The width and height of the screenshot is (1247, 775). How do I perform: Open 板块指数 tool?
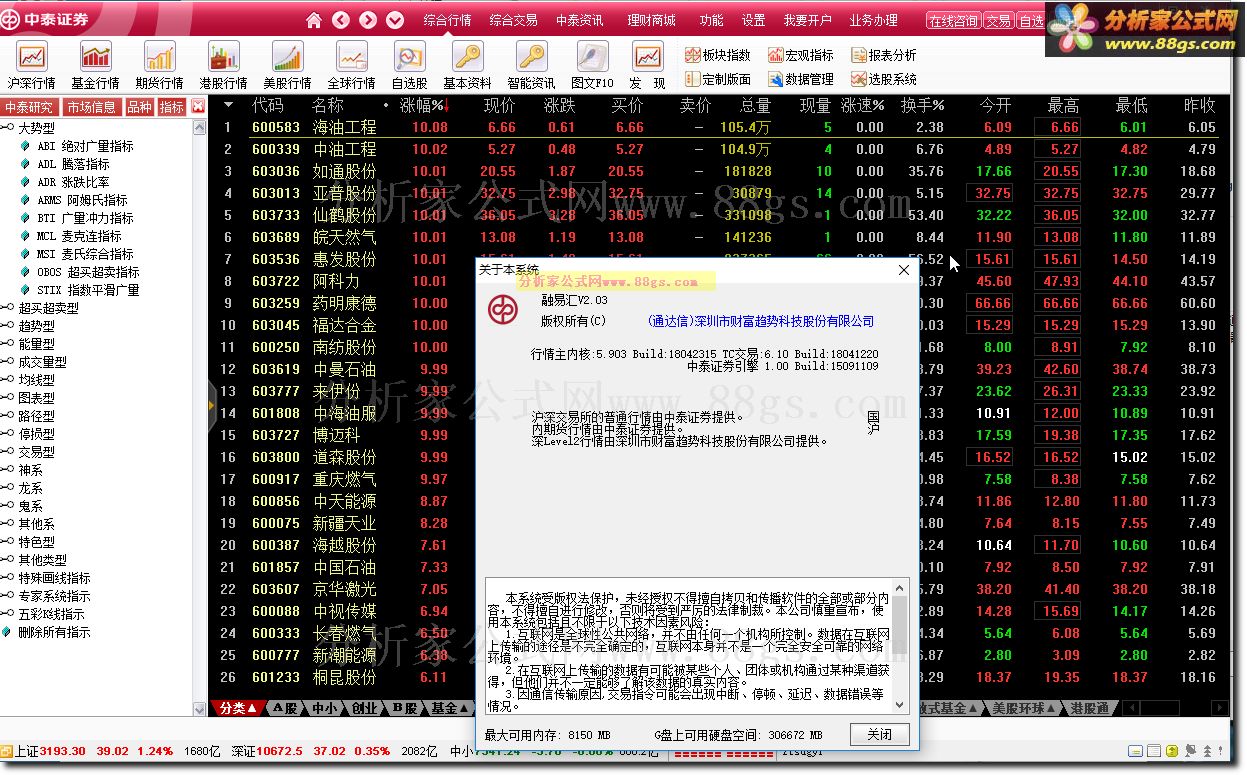[718, 55]
